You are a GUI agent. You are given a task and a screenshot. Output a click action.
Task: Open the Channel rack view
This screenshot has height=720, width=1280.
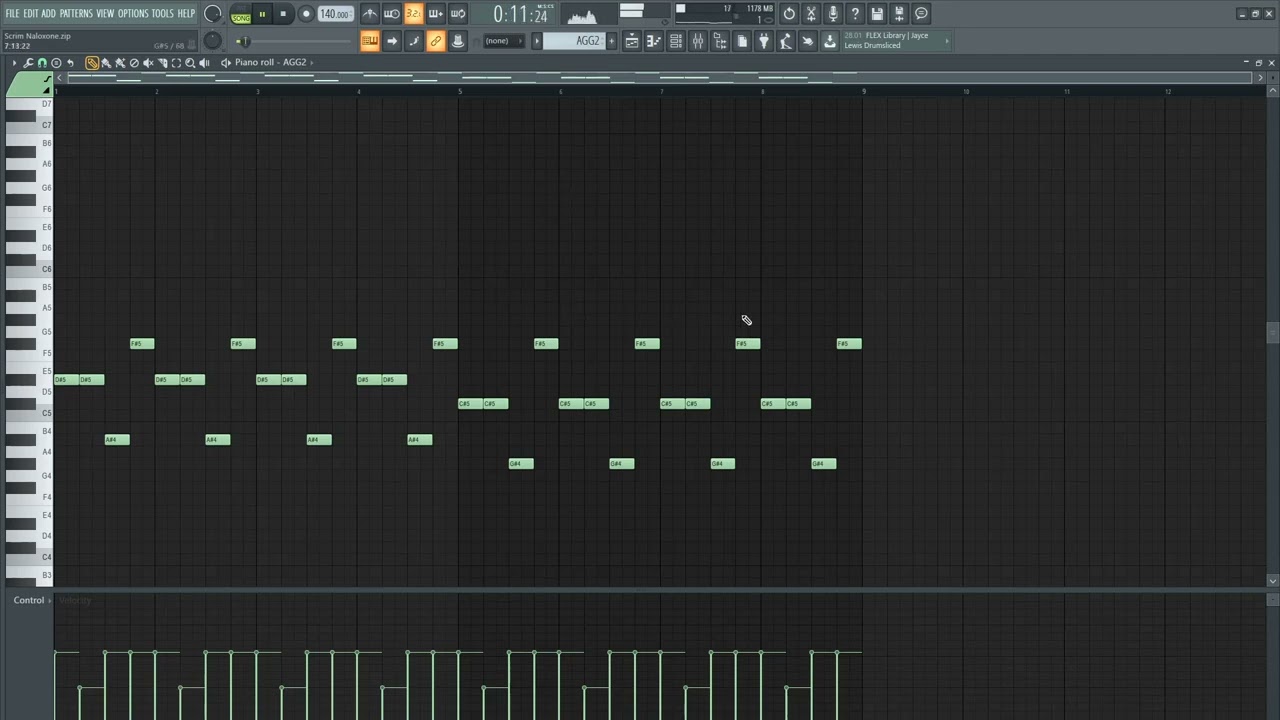pyautogui.click(x=676, y=41)
